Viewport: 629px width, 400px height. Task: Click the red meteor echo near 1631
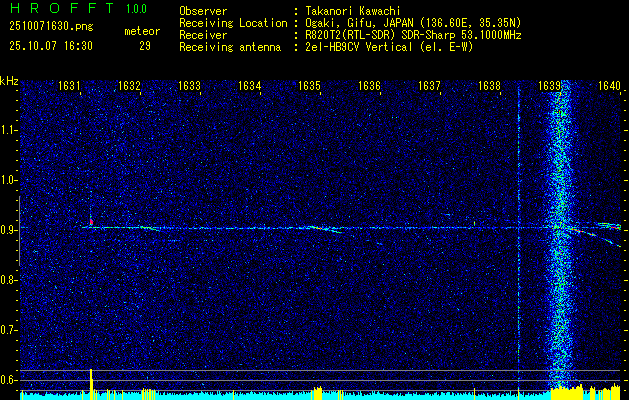point(91,221)
